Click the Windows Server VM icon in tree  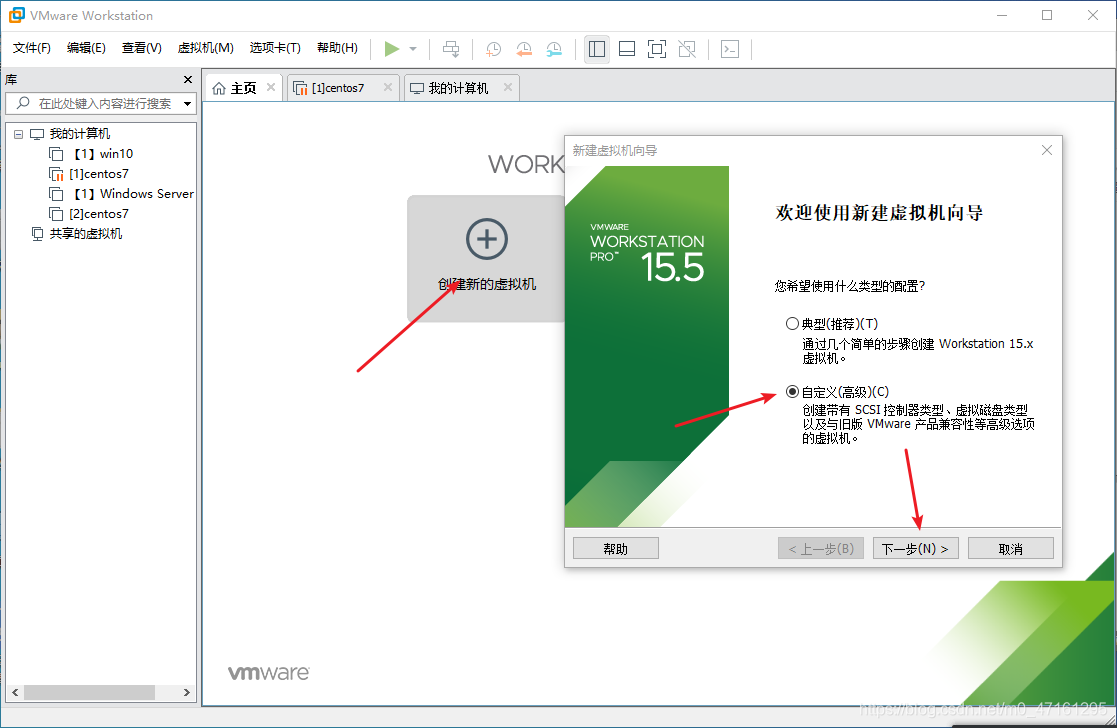(56, 194)
